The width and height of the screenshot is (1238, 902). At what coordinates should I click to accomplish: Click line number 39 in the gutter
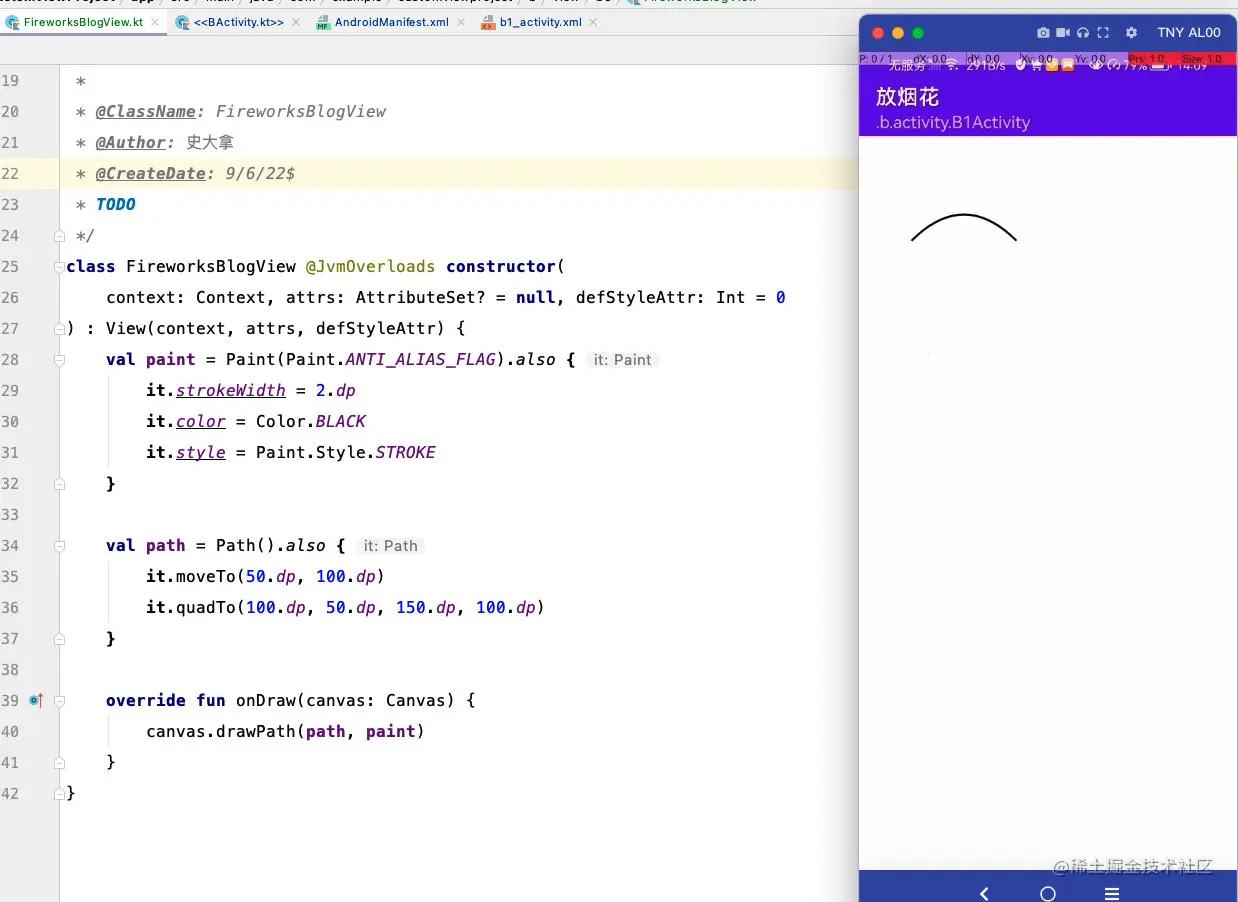[10, 700]
